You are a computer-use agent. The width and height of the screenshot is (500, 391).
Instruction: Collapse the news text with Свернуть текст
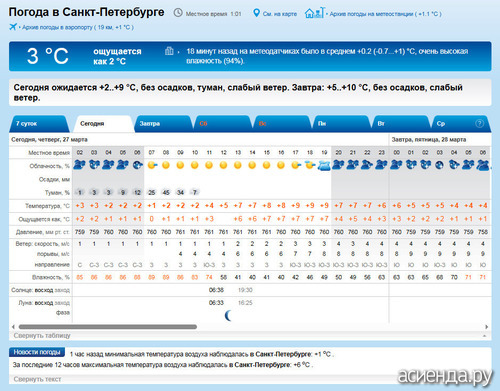click(37, 379)
